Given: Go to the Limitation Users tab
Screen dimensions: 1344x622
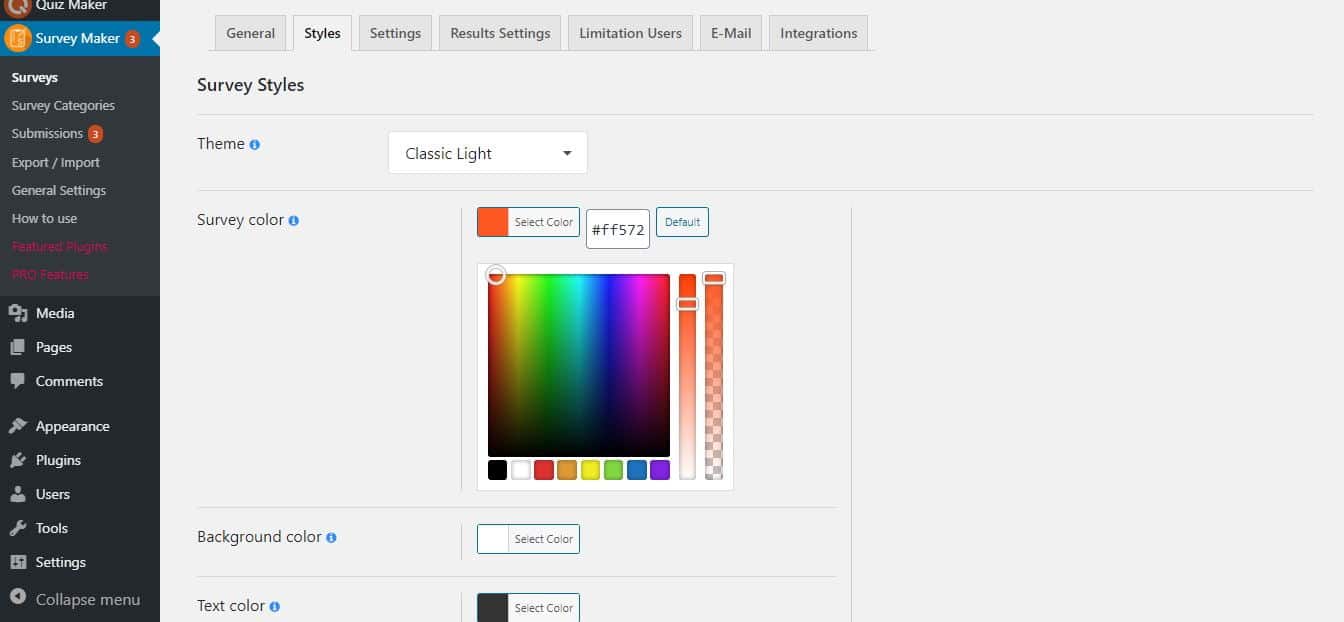Looking at the screenshot, I should pyautogui.click(x=630, y=33).
